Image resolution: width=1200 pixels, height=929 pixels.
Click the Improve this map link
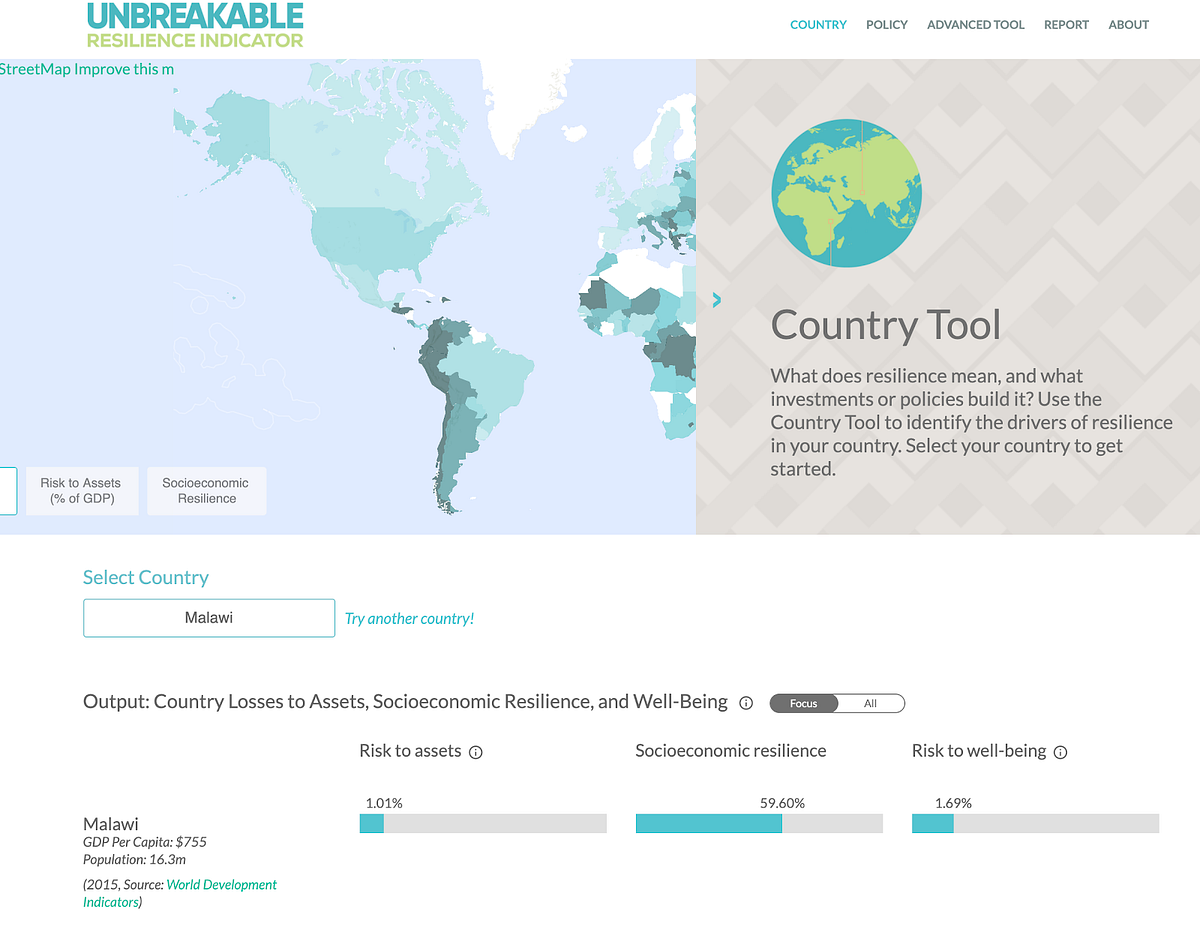pyautogui.click(x=124, y=68)
